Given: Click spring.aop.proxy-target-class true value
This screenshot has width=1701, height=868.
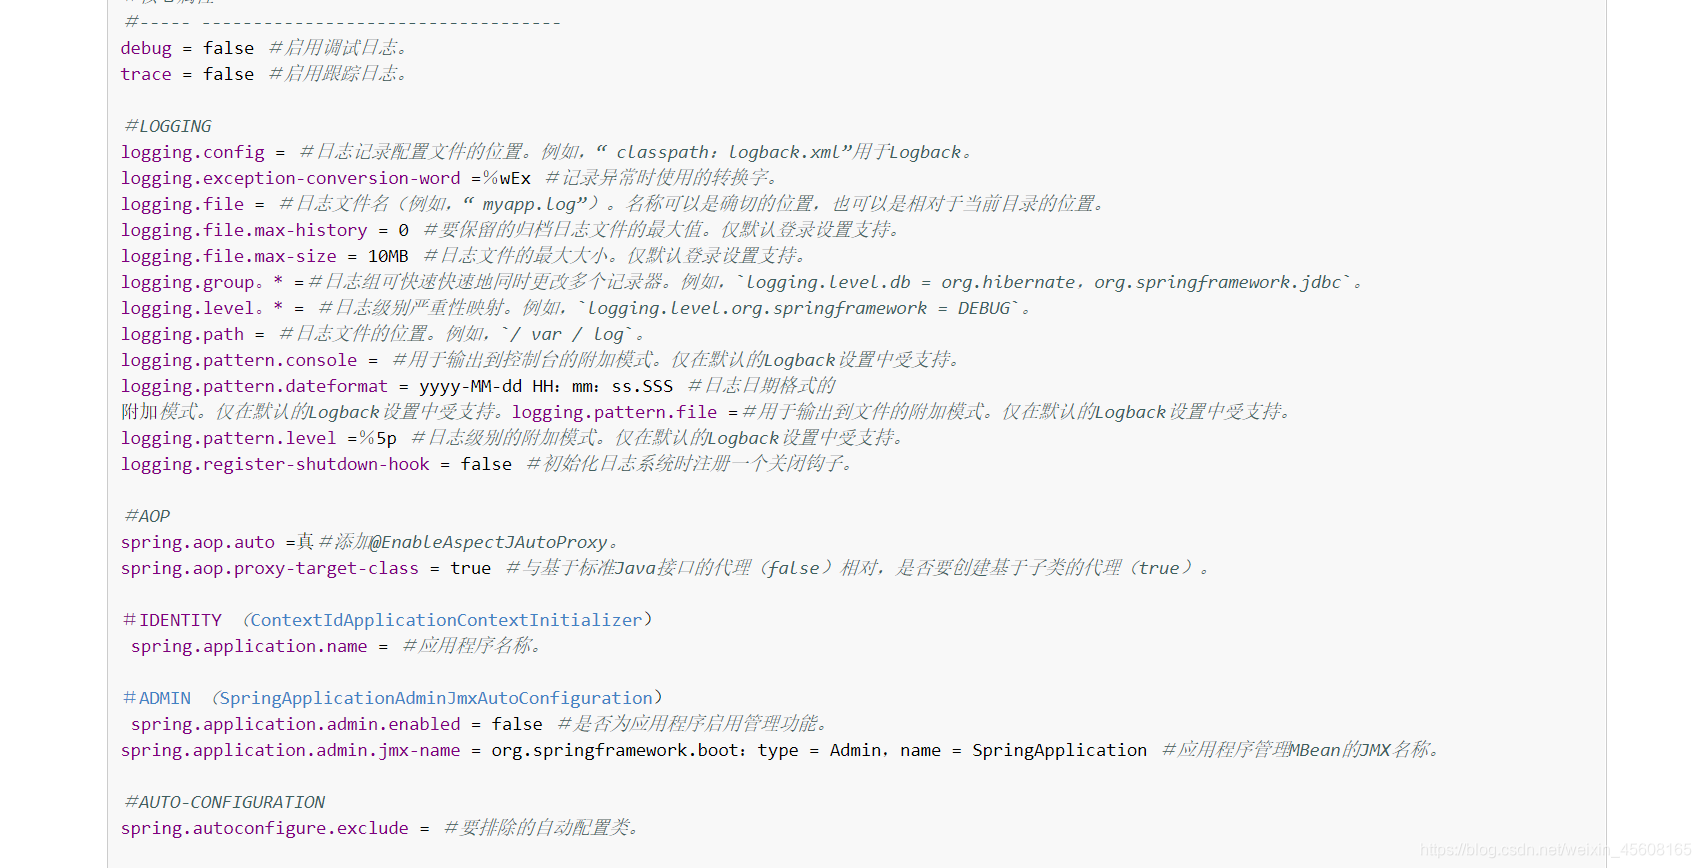Looking at the screenshot, I should click(471, 568).
